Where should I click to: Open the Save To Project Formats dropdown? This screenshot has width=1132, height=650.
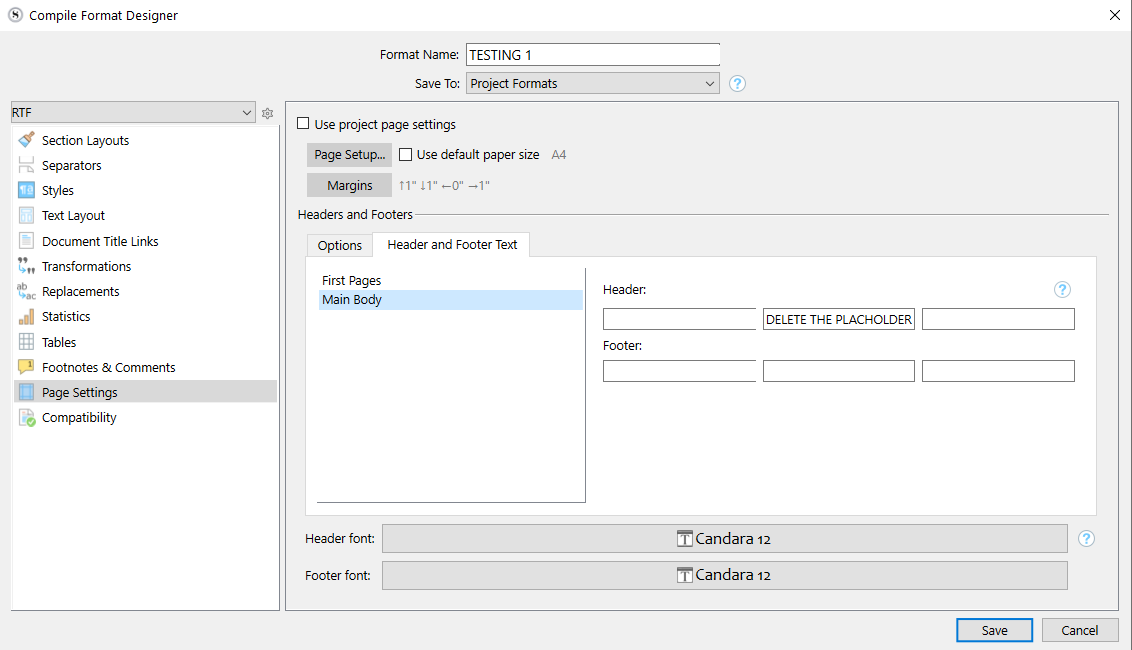[592, 84]
